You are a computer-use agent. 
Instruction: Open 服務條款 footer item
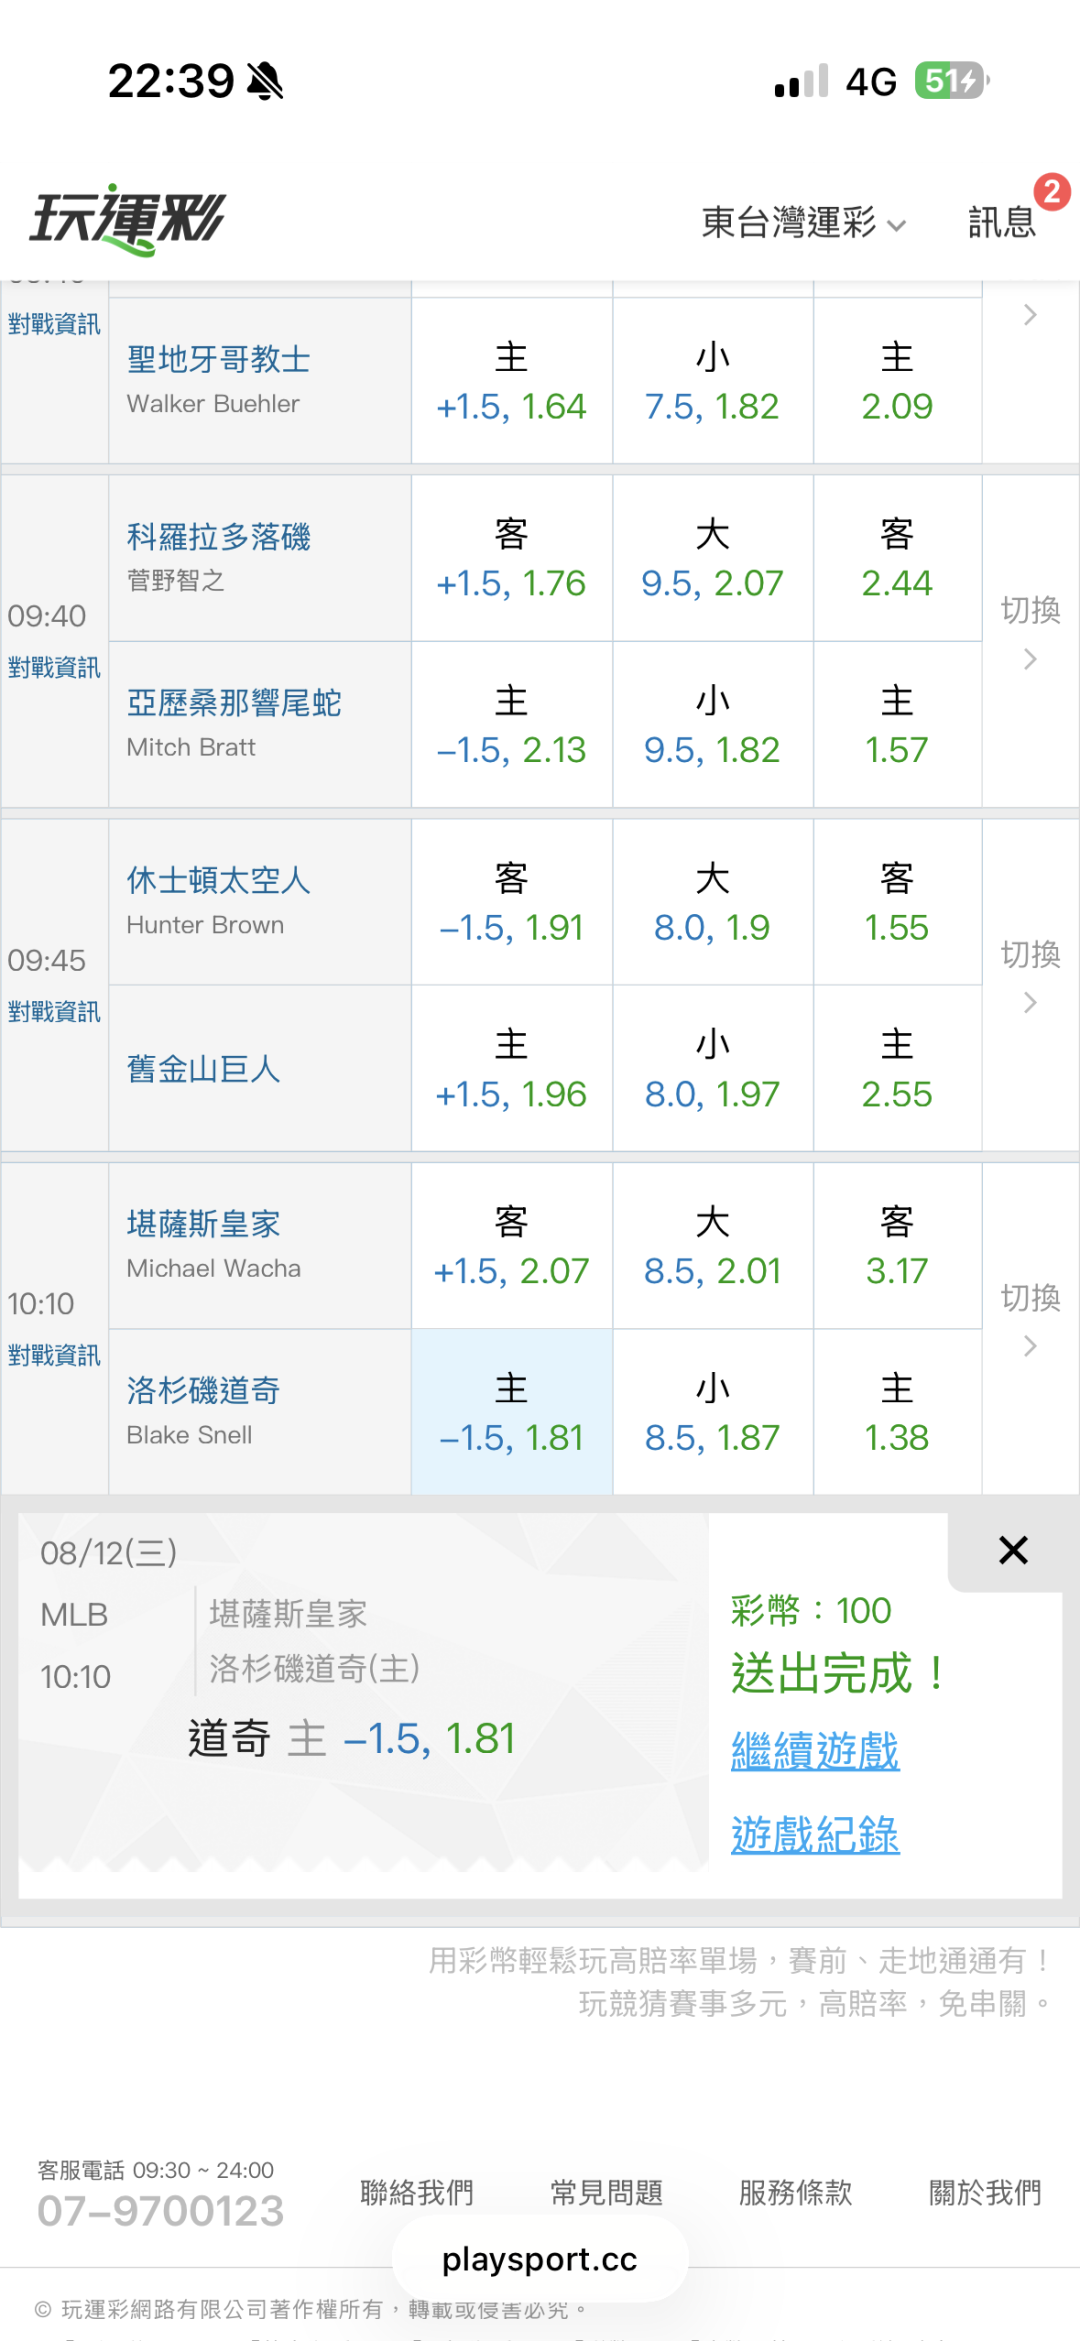click(795, 2193)
